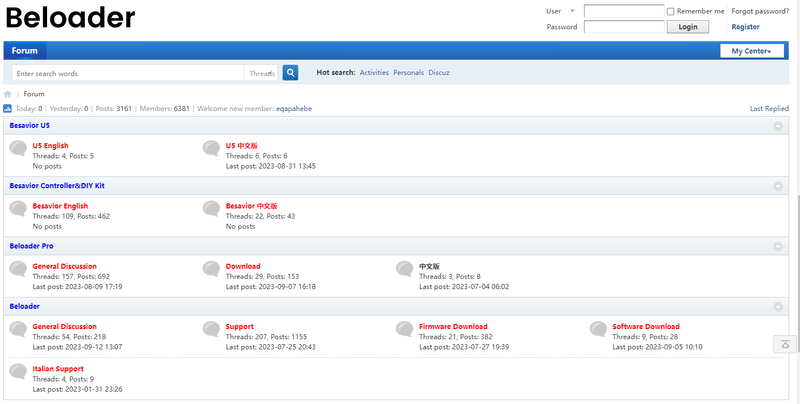Click the User name input field
The width and height of the screenshot is (800, 404).
tap(624, 11)
